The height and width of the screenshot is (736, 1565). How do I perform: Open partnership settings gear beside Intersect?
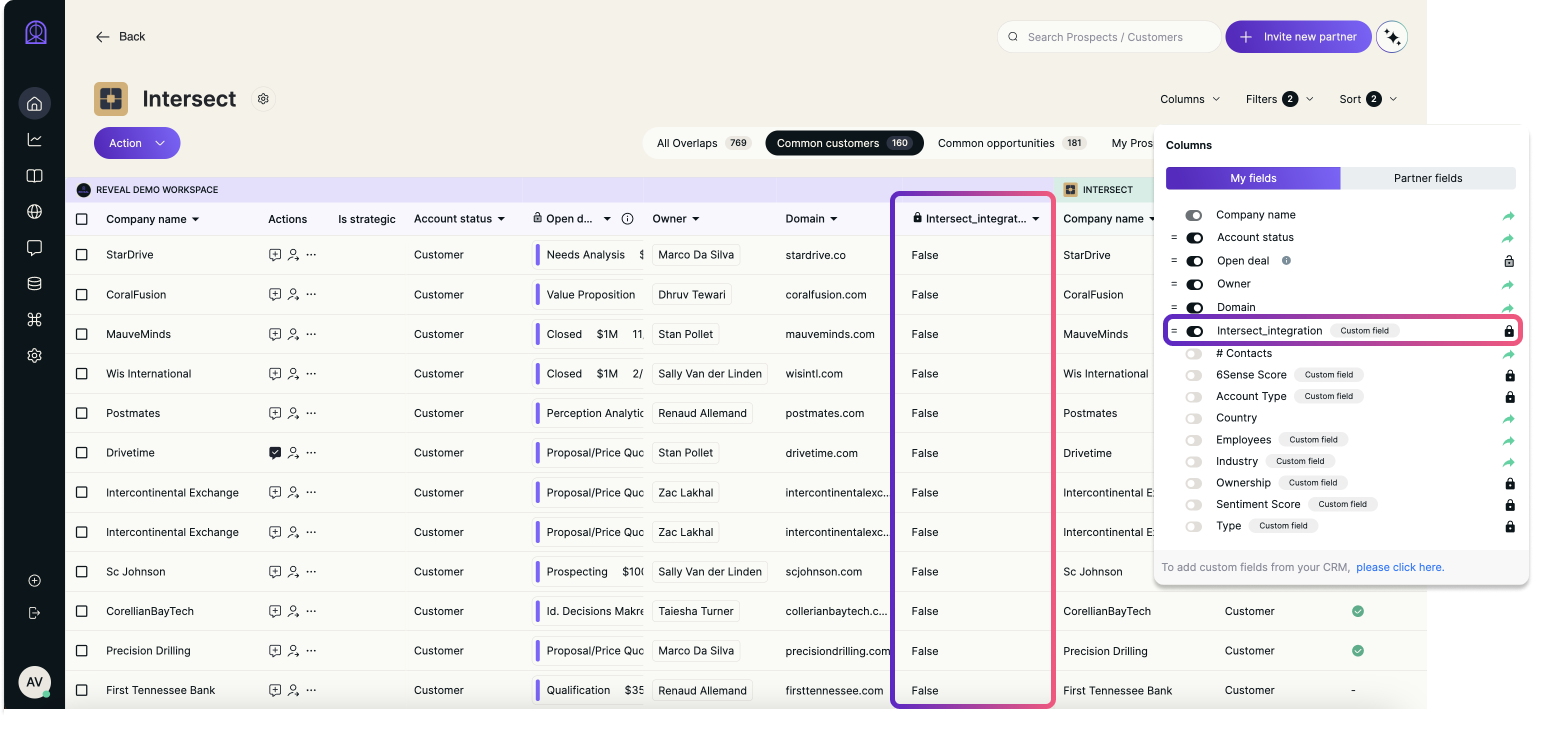click(263, 99)
